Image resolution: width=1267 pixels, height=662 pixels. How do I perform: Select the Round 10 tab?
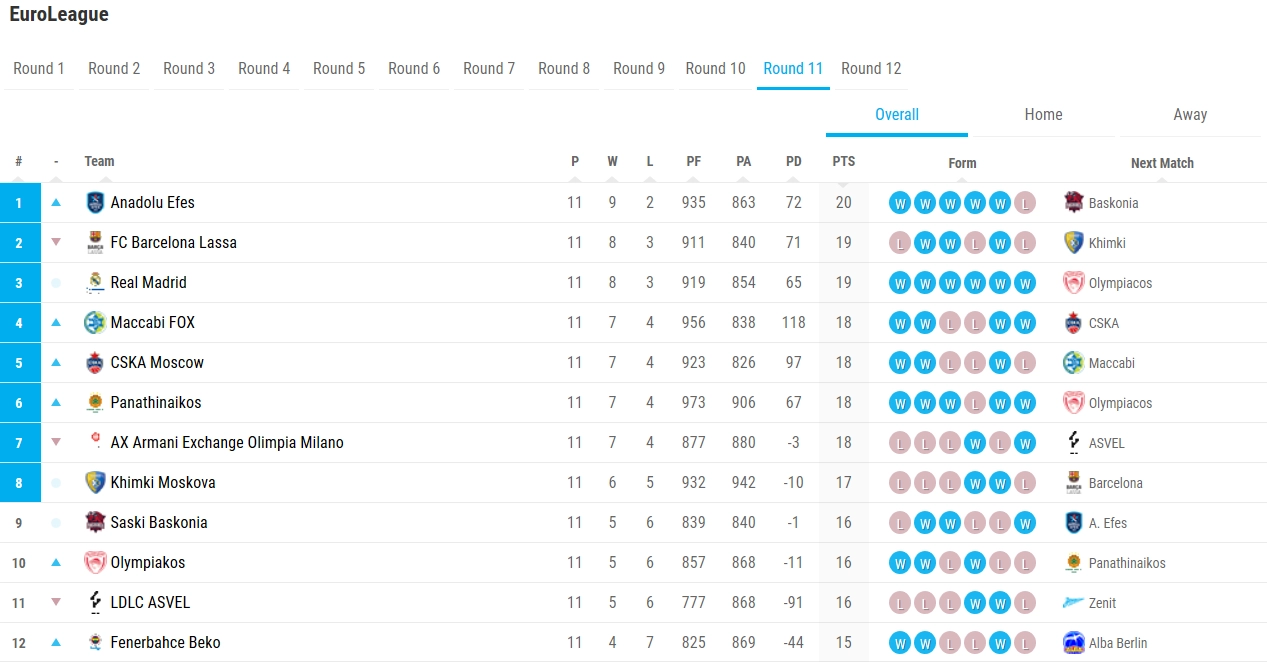[x=716, y=68]
